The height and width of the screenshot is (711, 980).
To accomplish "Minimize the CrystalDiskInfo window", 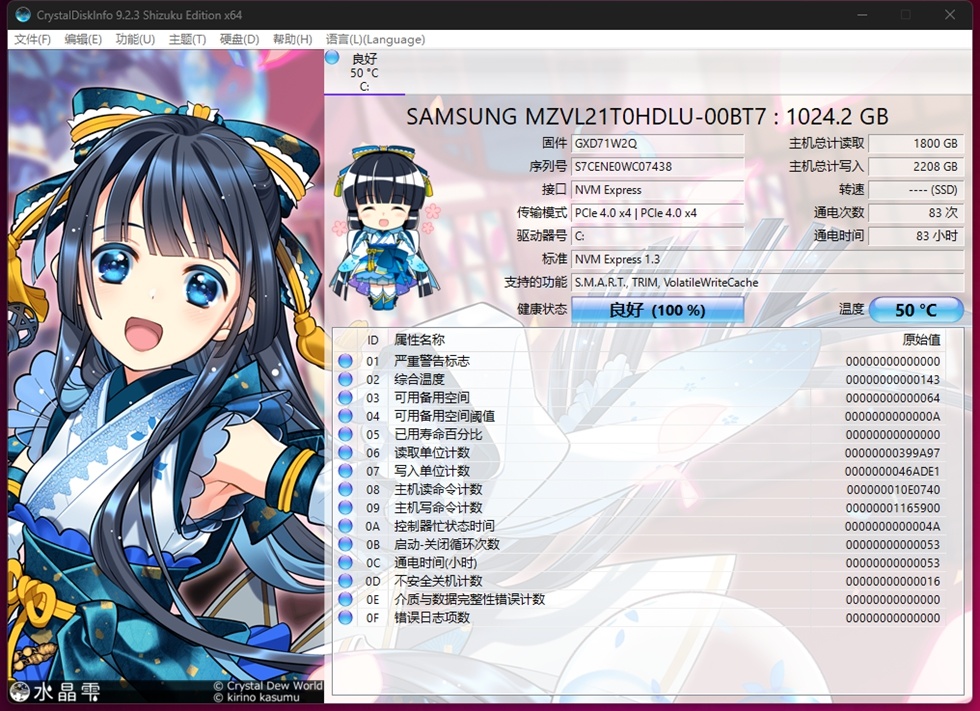I will (x=862, y=14).
